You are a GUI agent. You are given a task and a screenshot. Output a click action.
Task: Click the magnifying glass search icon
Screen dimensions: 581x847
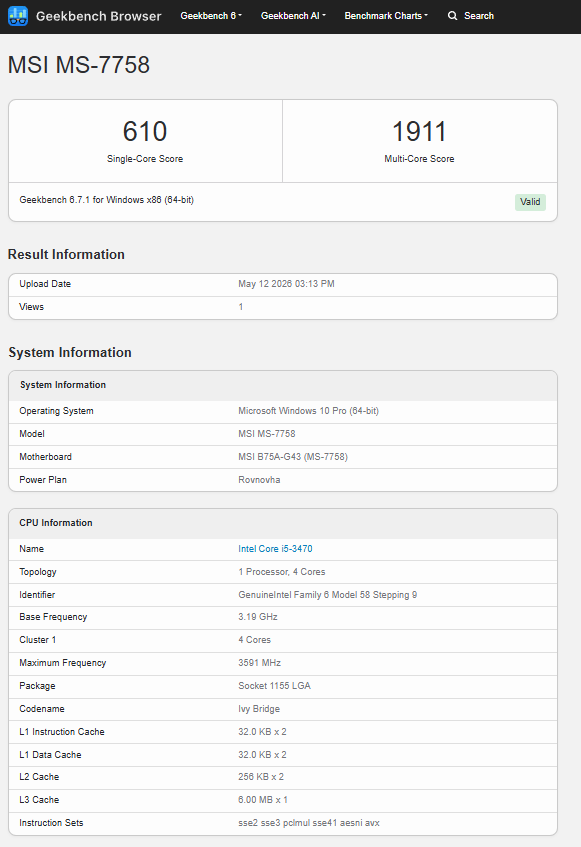click(x=452, y=16)
